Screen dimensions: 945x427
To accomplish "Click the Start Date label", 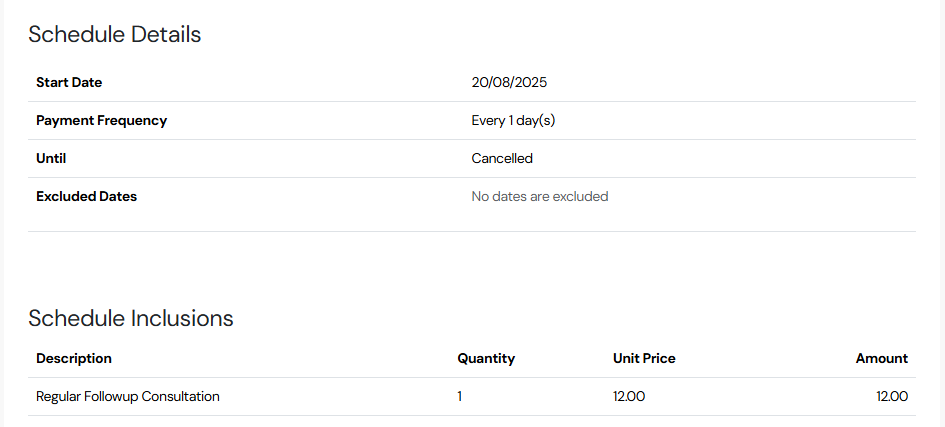I will point(69,83).
